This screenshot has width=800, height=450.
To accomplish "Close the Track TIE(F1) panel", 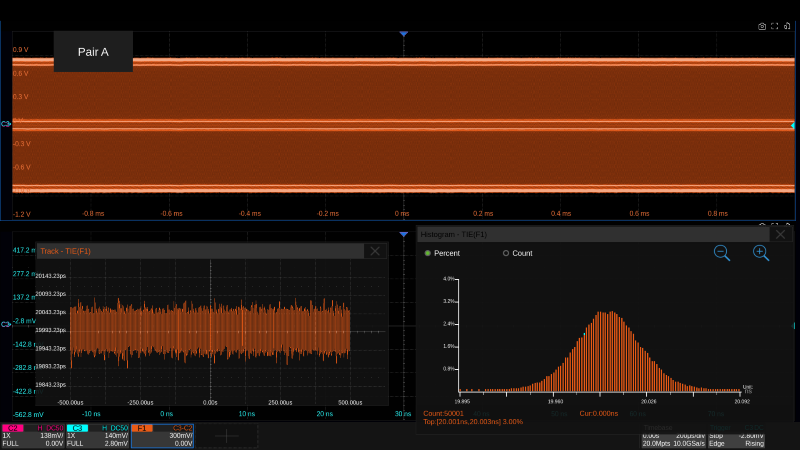I will point(375,251).
